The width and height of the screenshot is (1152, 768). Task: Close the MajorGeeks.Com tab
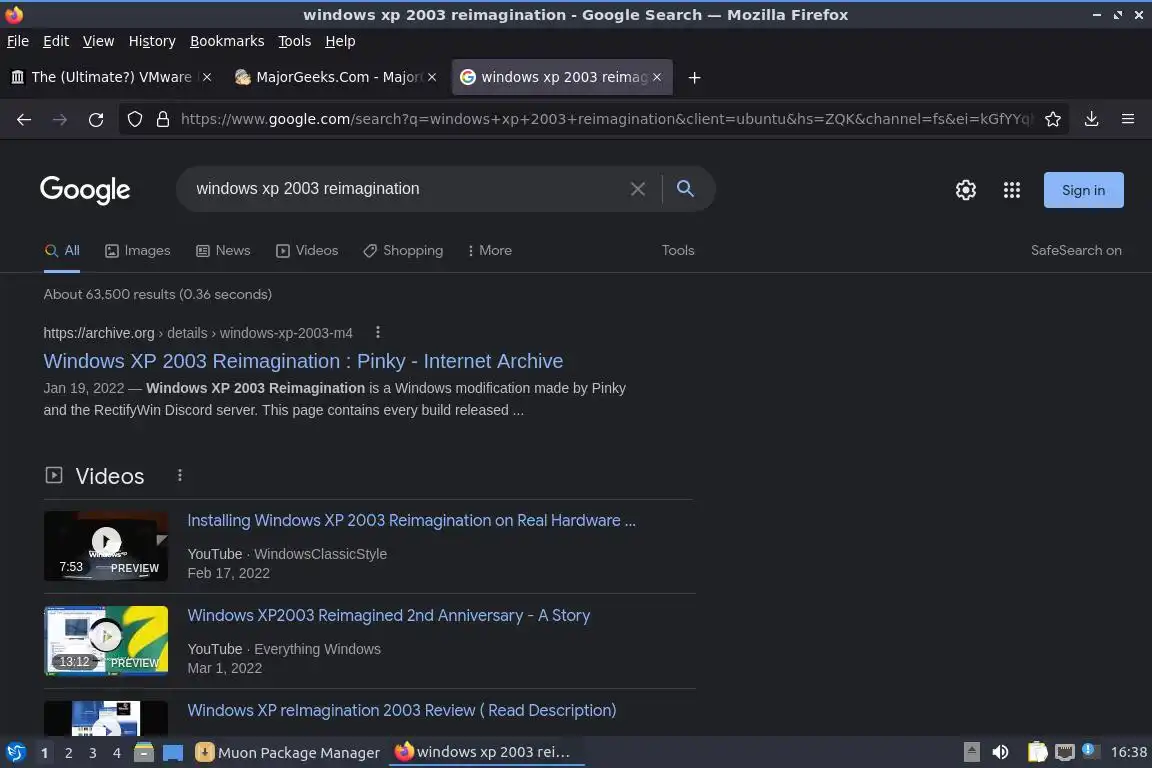432,77
